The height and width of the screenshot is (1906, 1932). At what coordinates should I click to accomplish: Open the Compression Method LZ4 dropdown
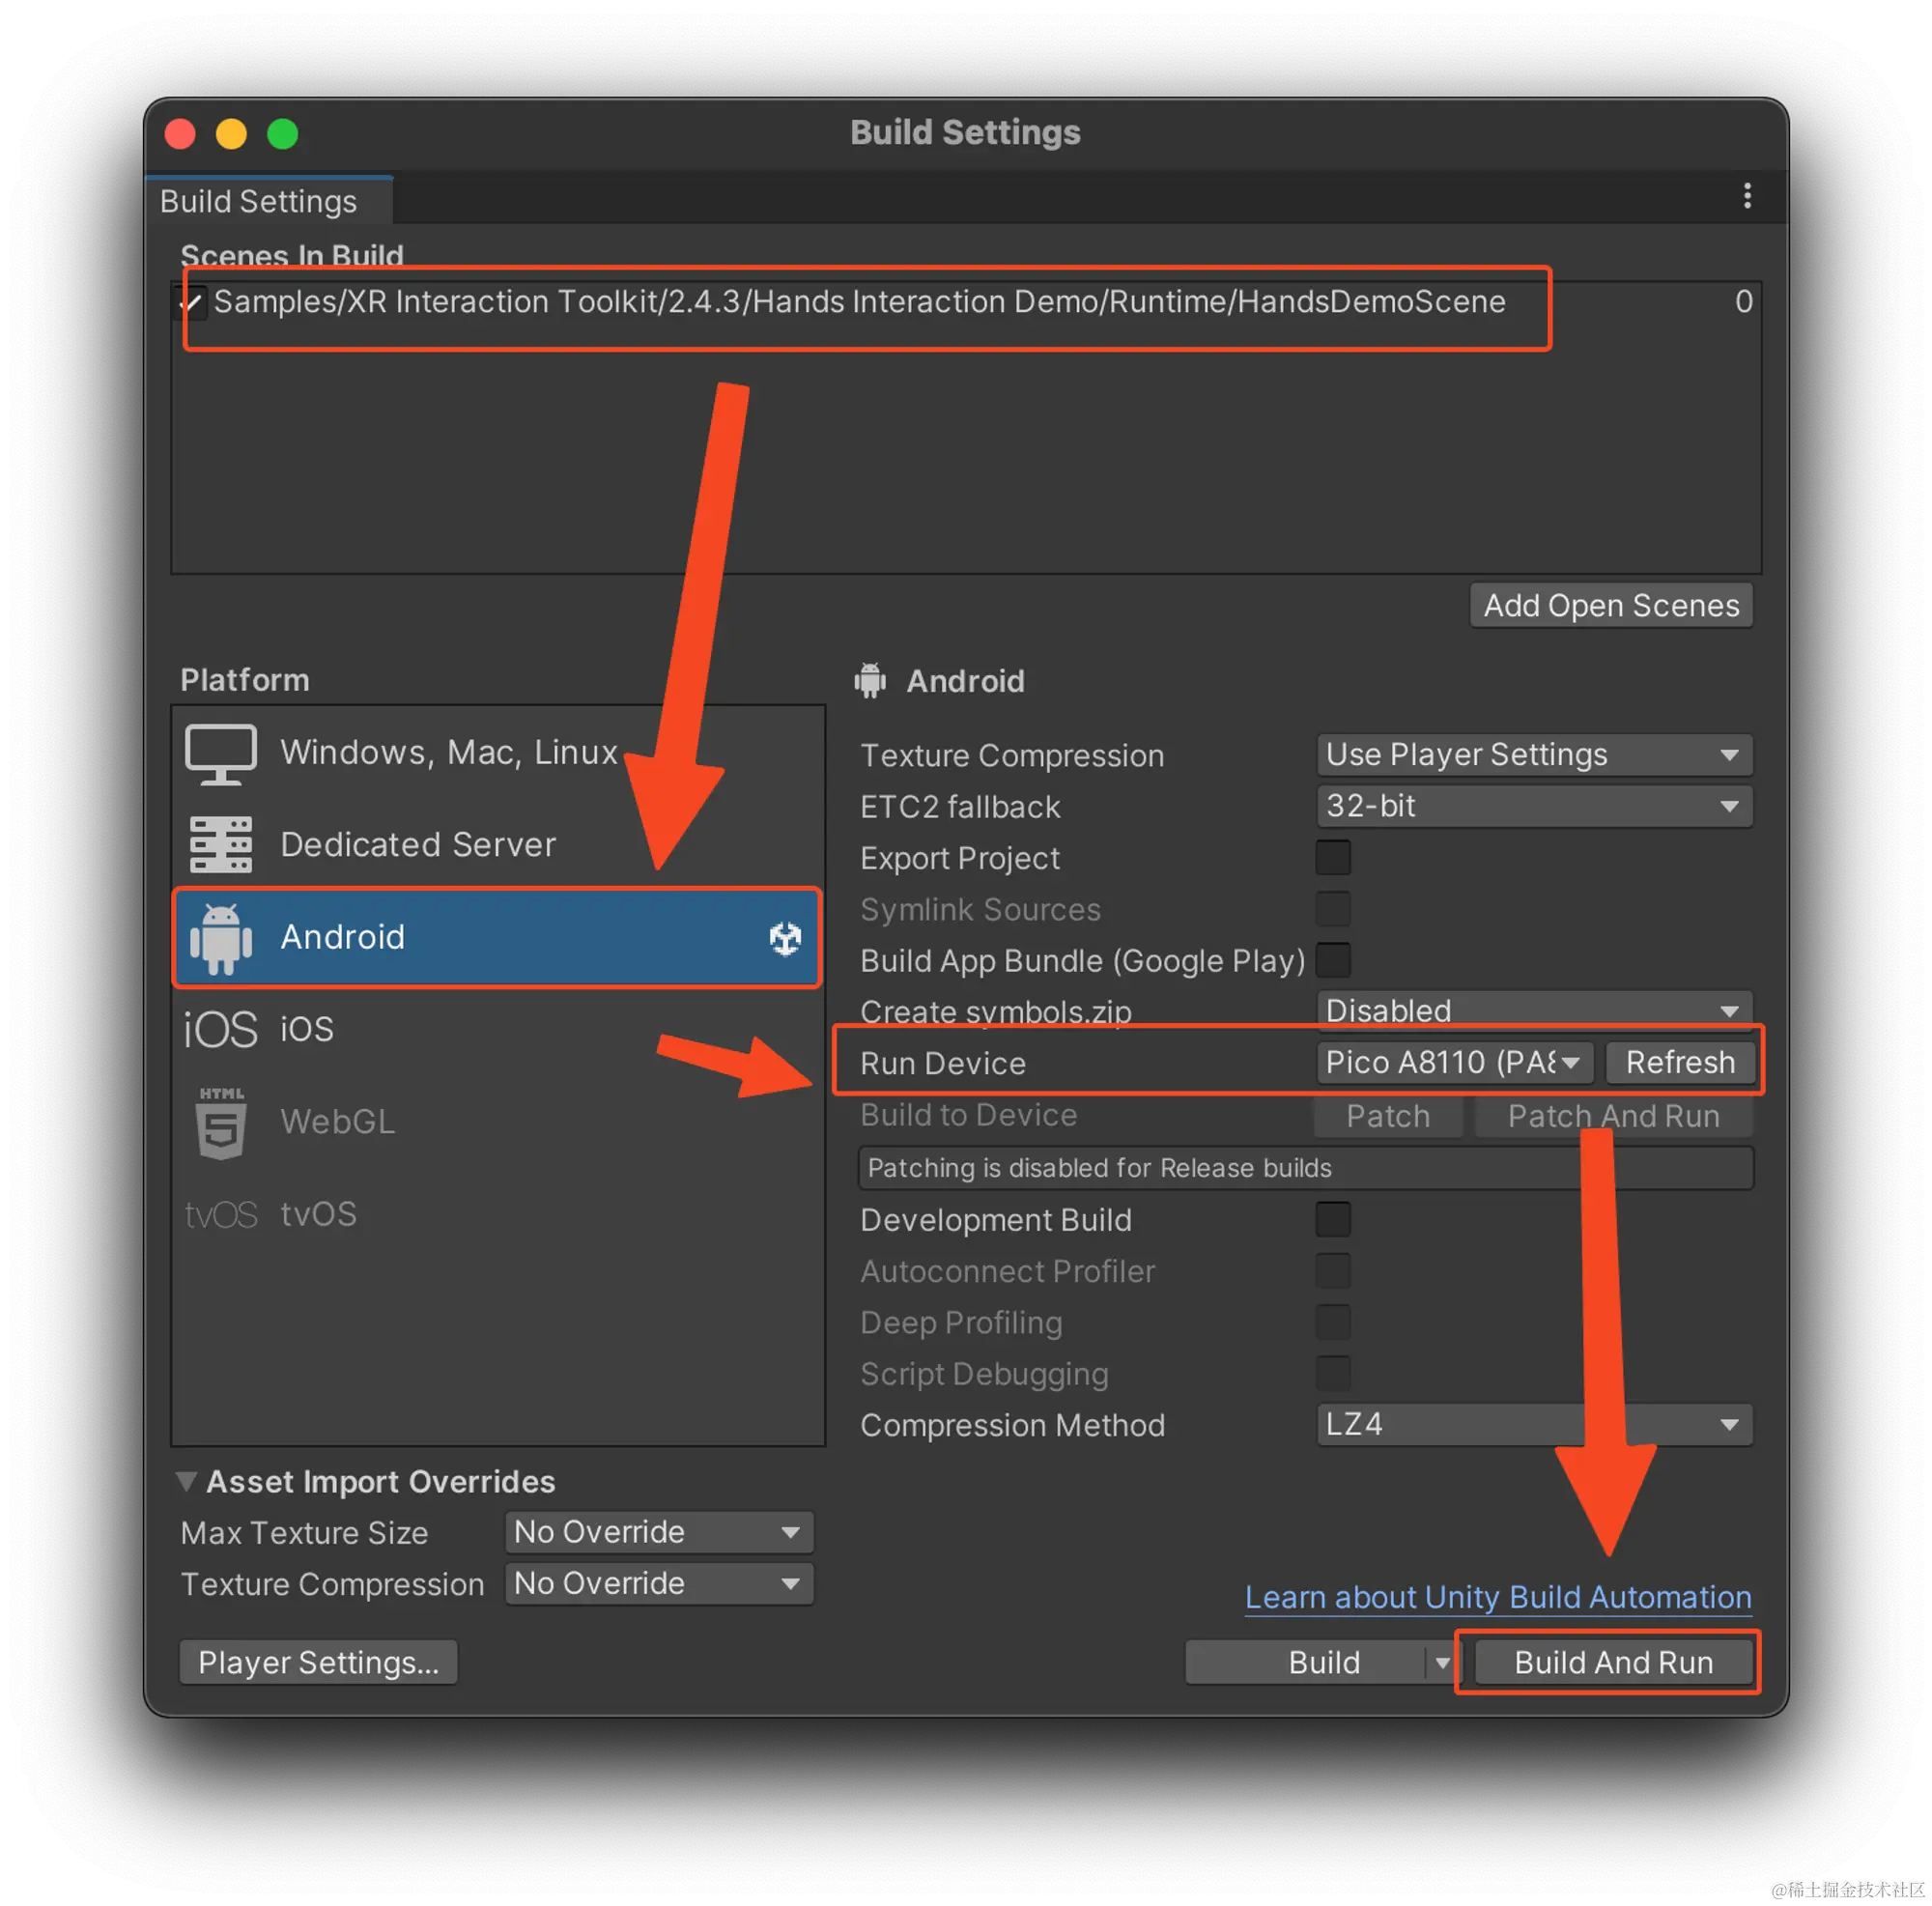(x=1534, y=1424)
